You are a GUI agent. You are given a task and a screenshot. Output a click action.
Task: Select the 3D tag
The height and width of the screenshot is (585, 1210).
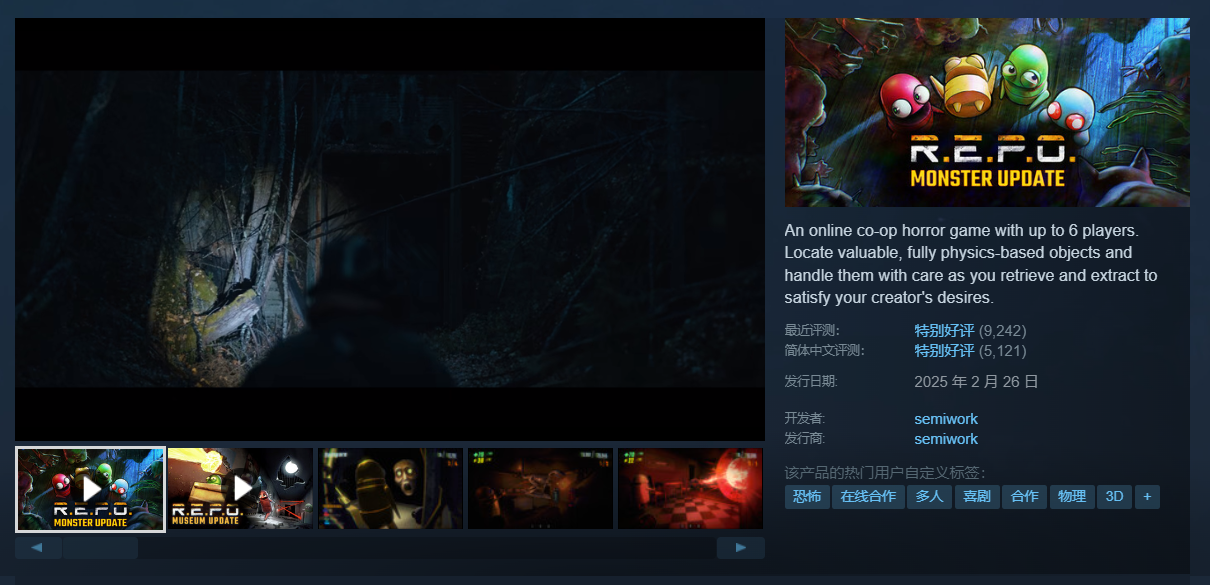click(x=1114, y=496)
